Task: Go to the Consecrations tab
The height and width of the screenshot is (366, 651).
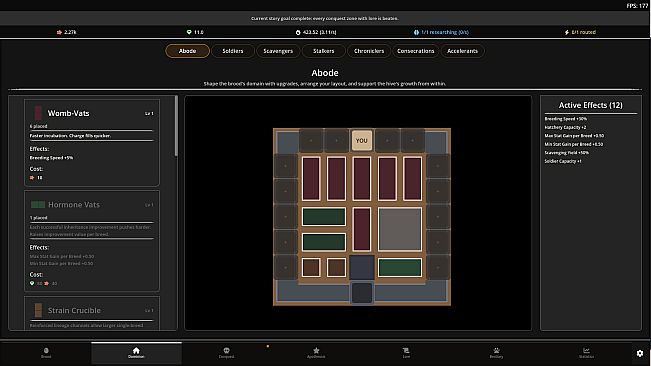Action: tap(416, 51)
